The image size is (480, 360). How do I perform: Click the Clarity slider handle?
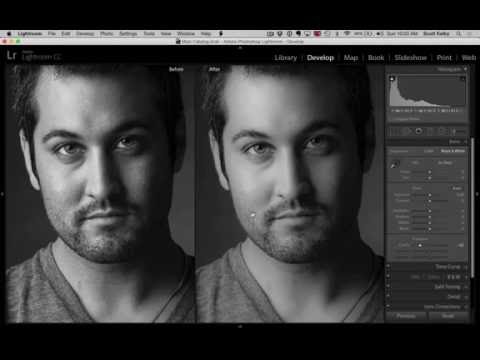[x=420, y=245]
